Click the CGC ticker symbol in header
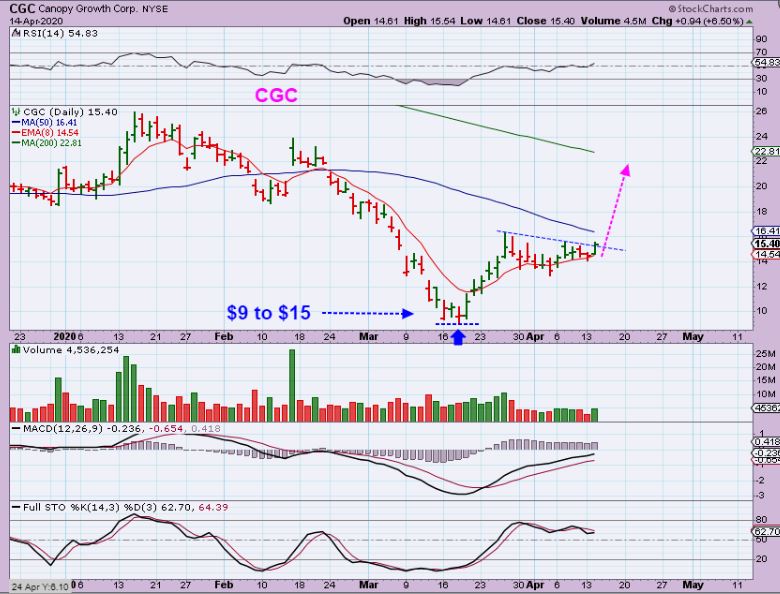 [22, 8]
